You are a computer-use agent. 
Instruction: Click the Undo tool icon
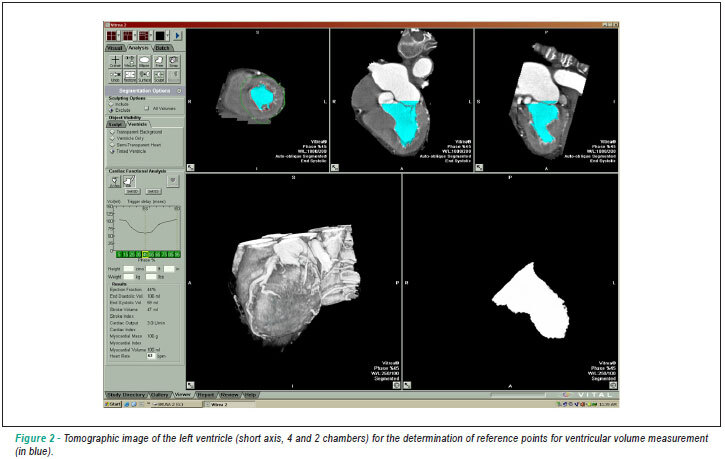(x=115, y=76)
